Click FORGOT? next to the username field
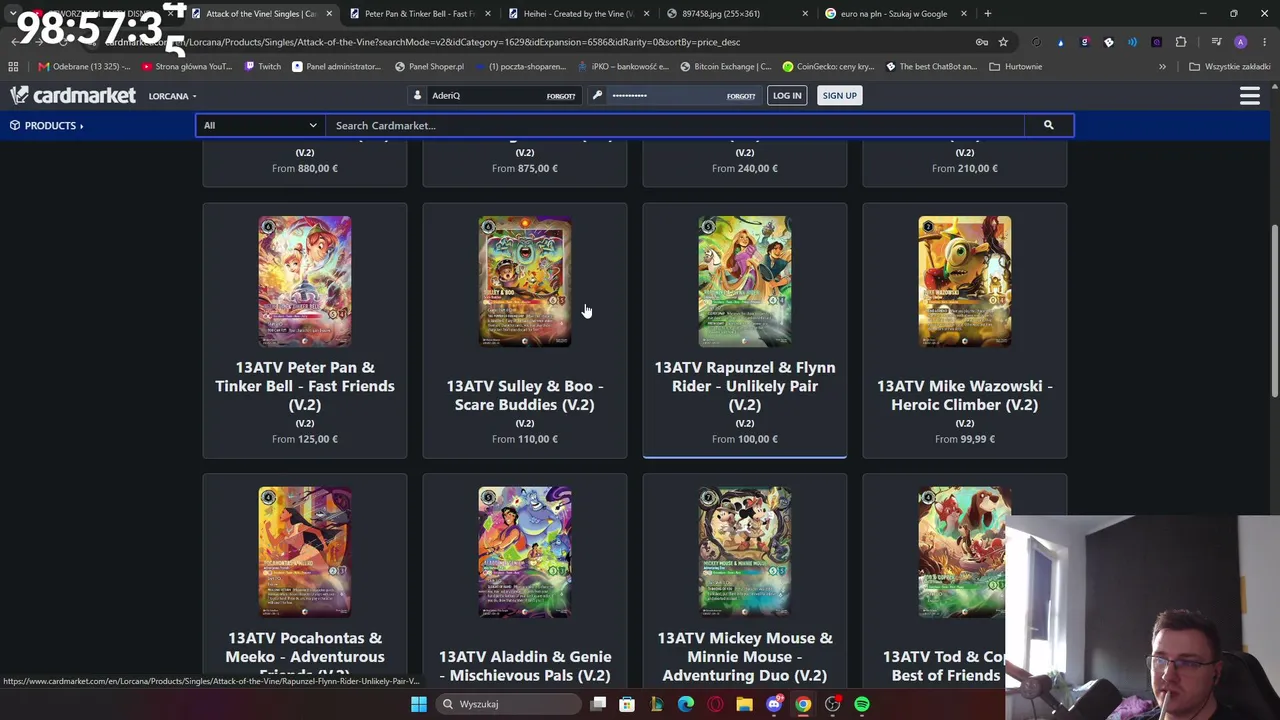The height and width of the screenshot is (720, 1280). [561, 96]
